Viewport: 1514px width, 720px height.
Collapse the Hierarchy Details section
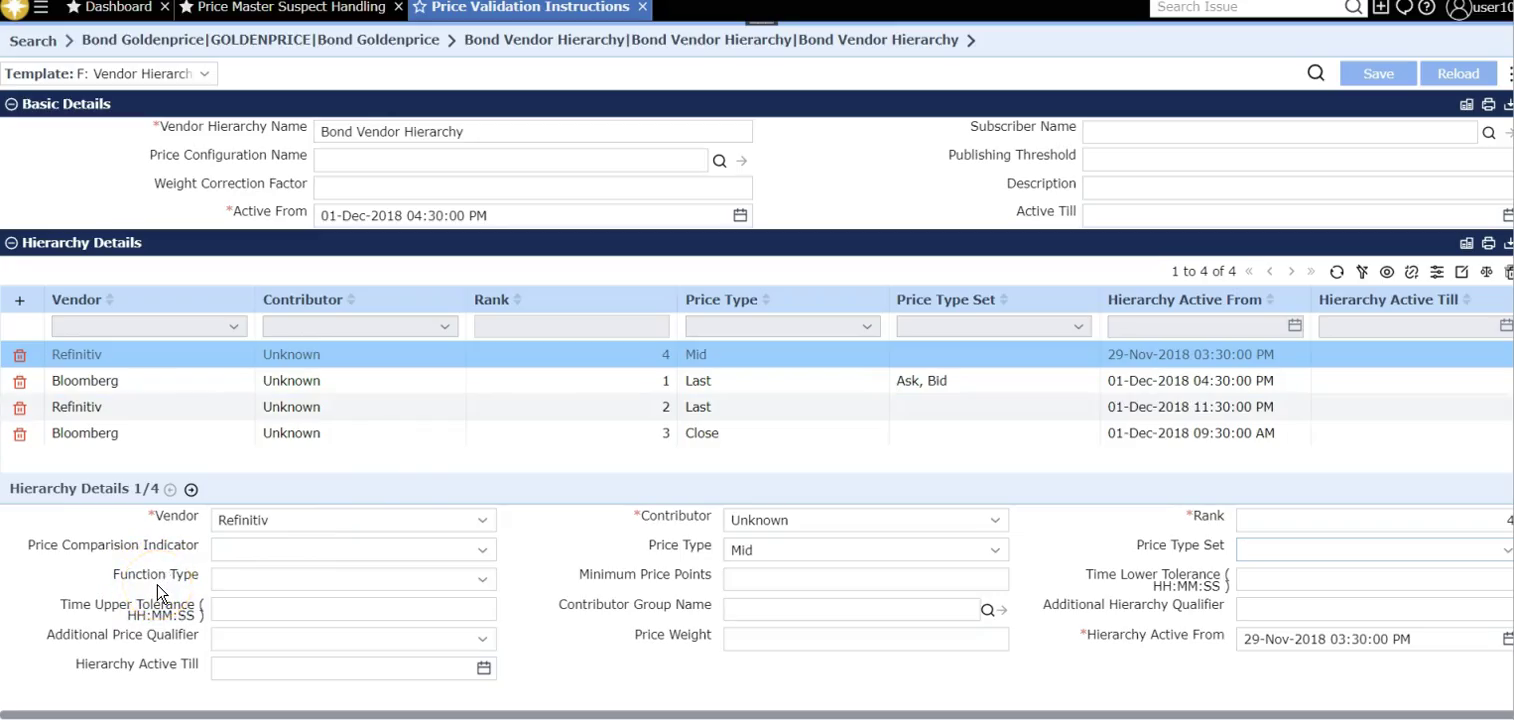click(11, 243)
